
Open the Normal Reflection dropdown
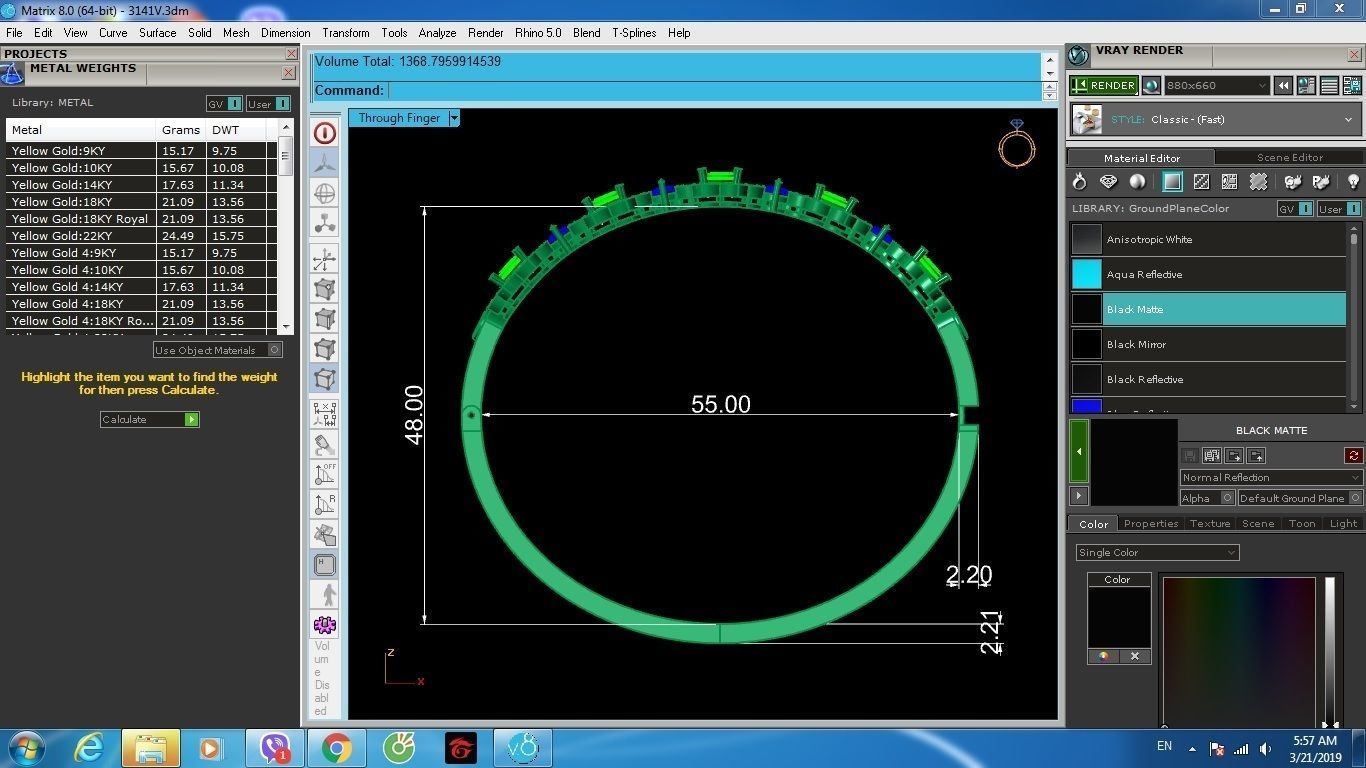1271,477
